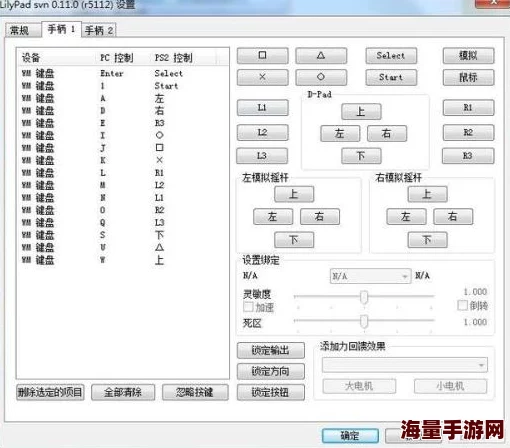This screenshot has height=448, width=510.
Task: Click the 鼠标 (Mouse) button
Action: tap(468, 77)
